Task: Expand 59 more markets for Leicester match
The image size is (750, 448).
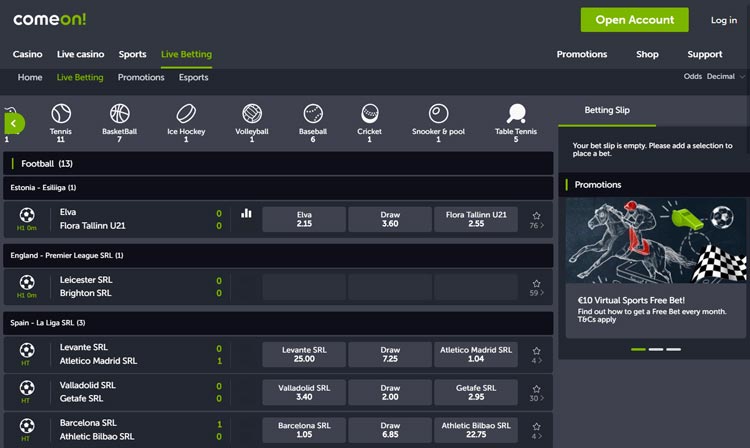Action: point(537,293)
